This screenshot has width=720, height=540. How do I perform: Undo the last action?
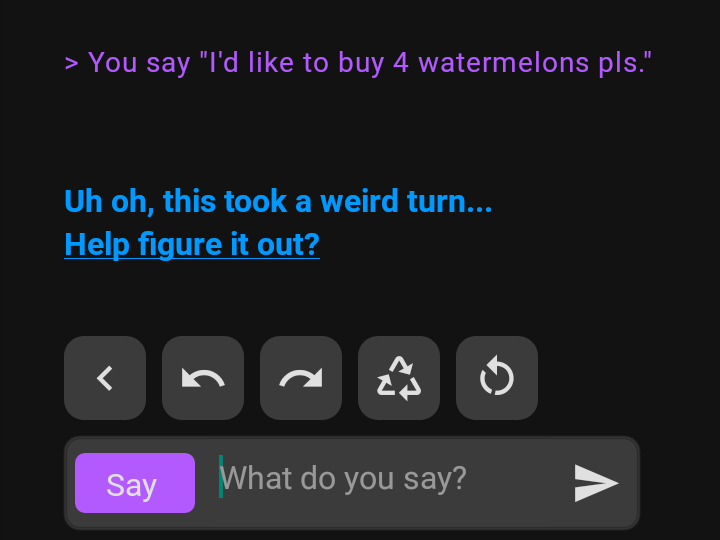click(x=203, y=378)
